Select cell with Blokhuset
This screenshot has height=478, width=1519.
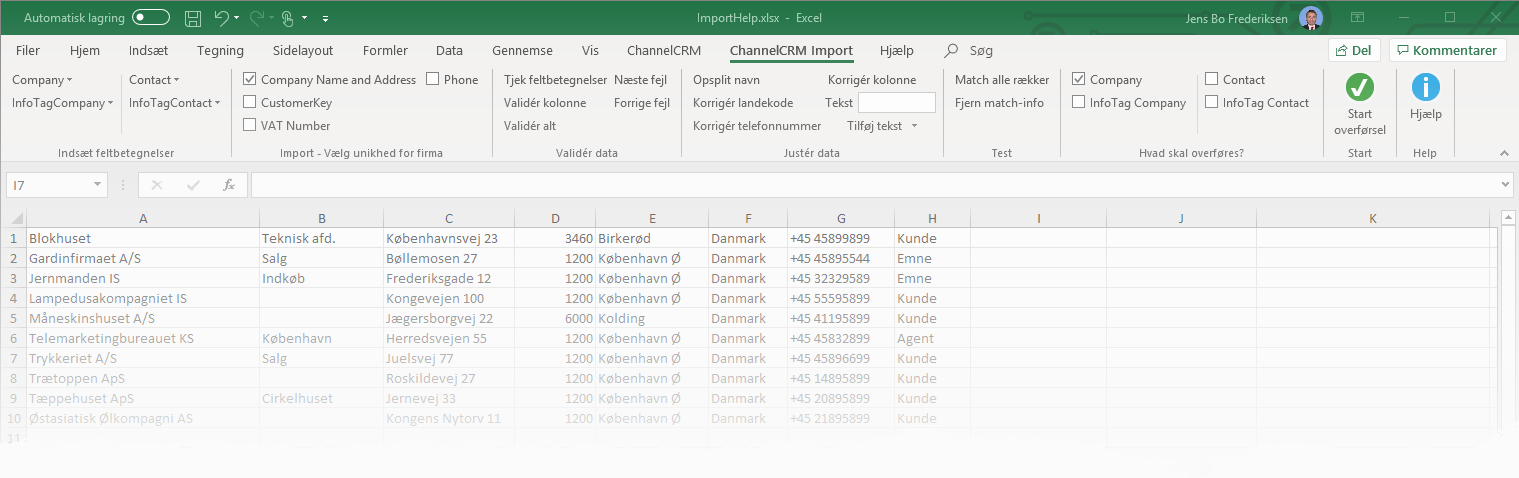click(142, 239)
